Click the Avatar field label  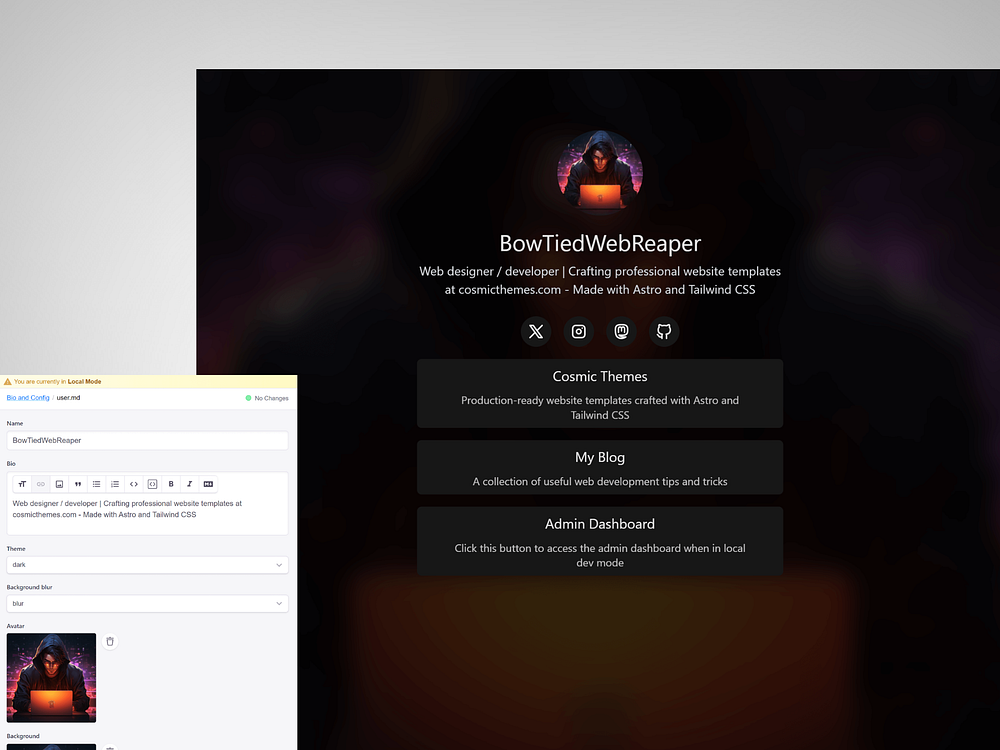pos(15,626)
